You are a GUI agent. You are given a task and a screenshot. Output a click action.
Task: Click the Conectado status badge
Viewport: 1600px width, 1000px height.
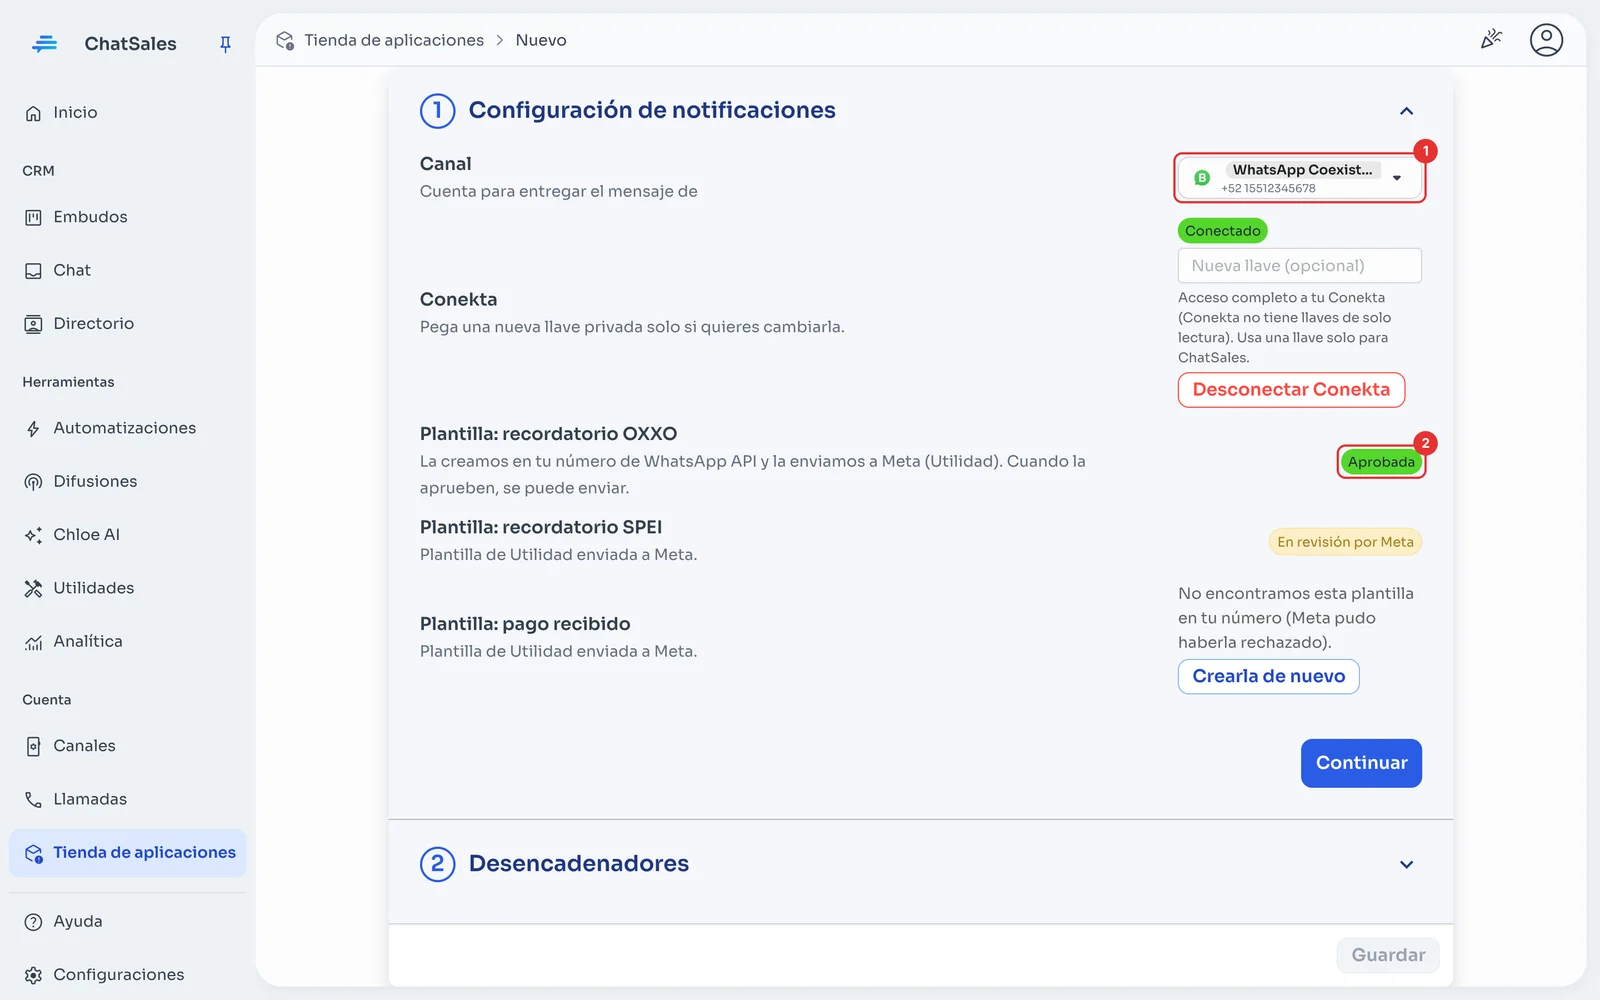point(1223,231)
